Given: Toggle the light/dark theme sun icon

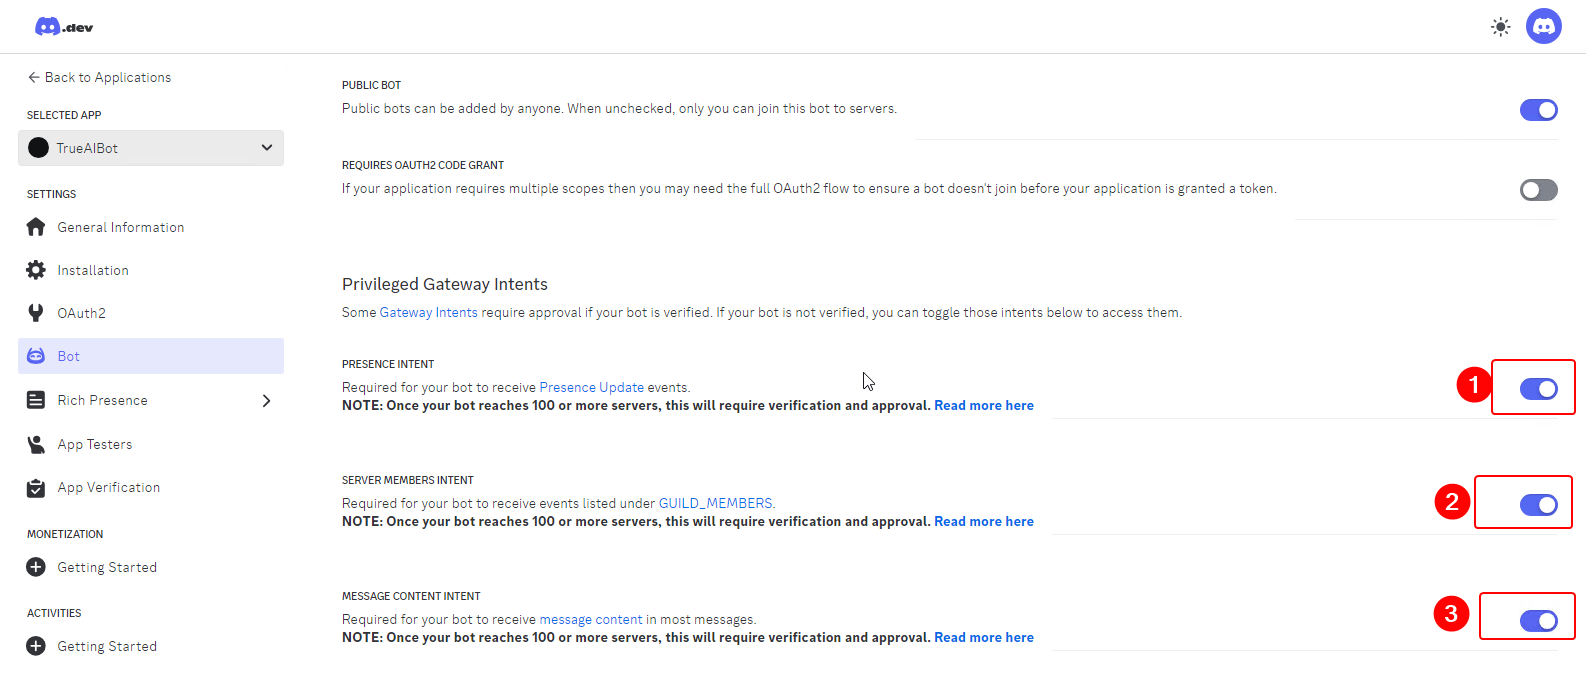Looking at the screenshot, I should (1500, 27).
